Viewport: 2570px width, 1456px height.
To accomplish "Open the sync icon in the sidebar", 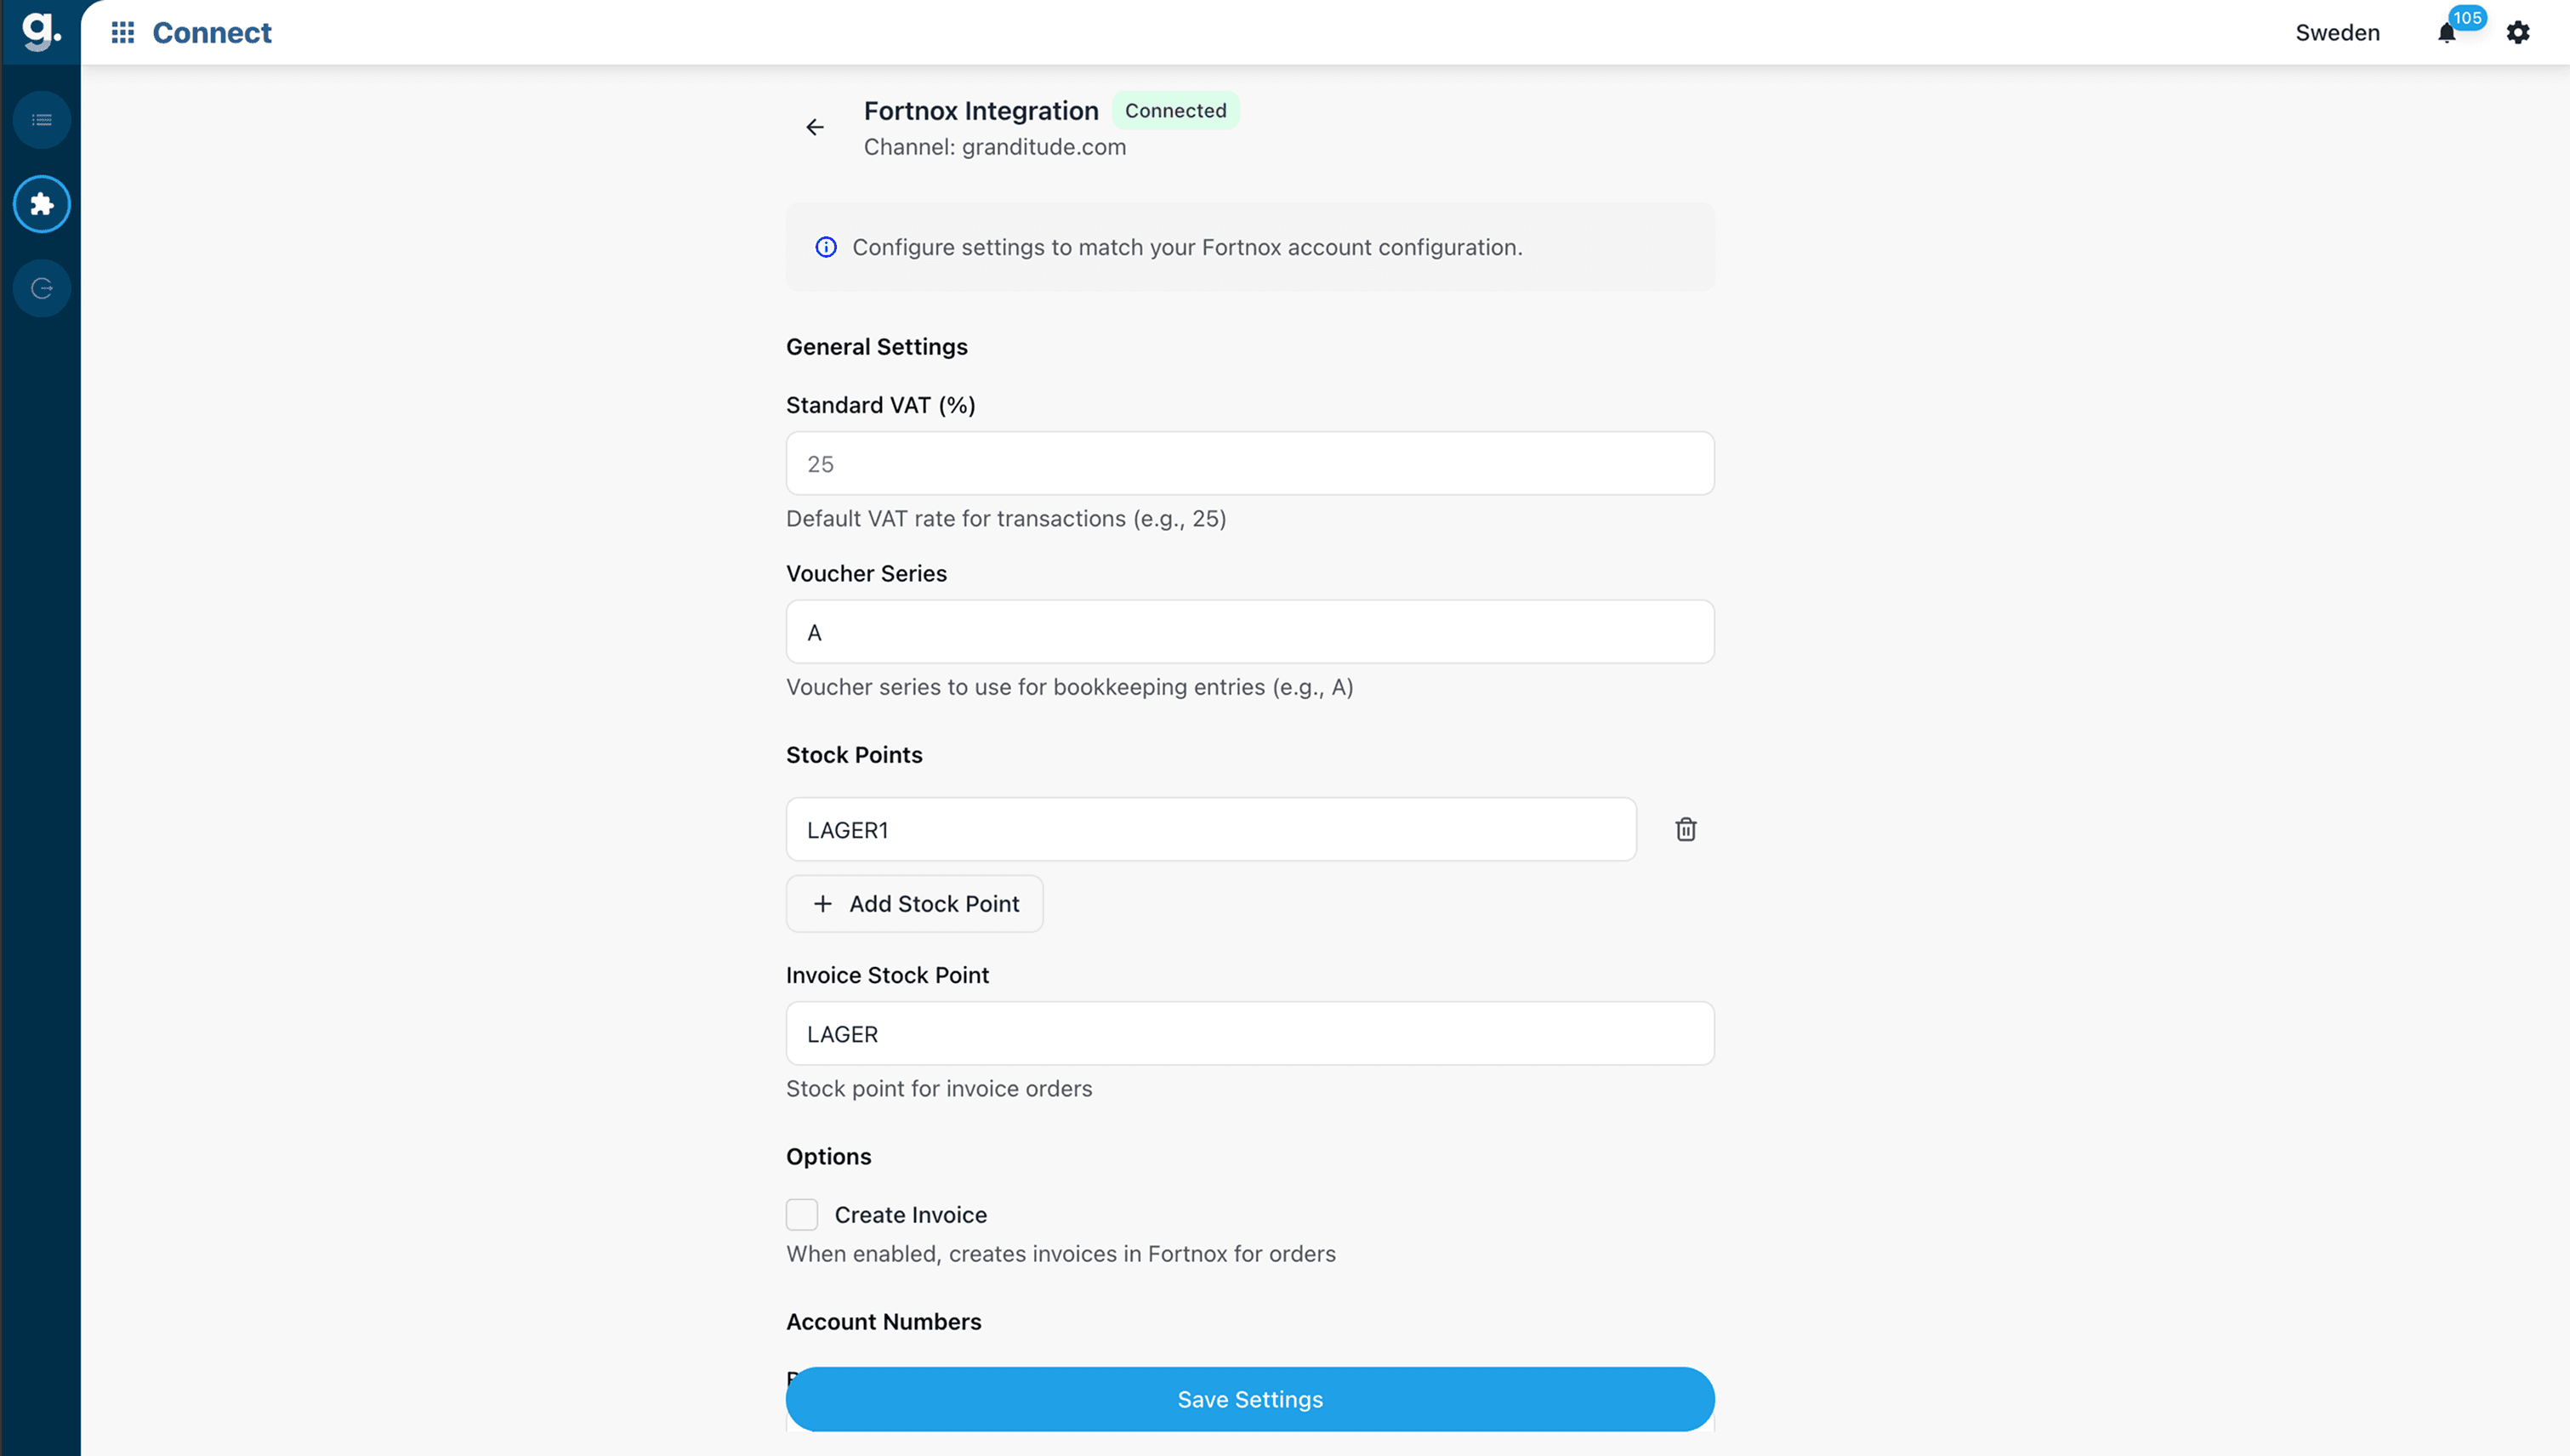I will (x=41, y=288).
